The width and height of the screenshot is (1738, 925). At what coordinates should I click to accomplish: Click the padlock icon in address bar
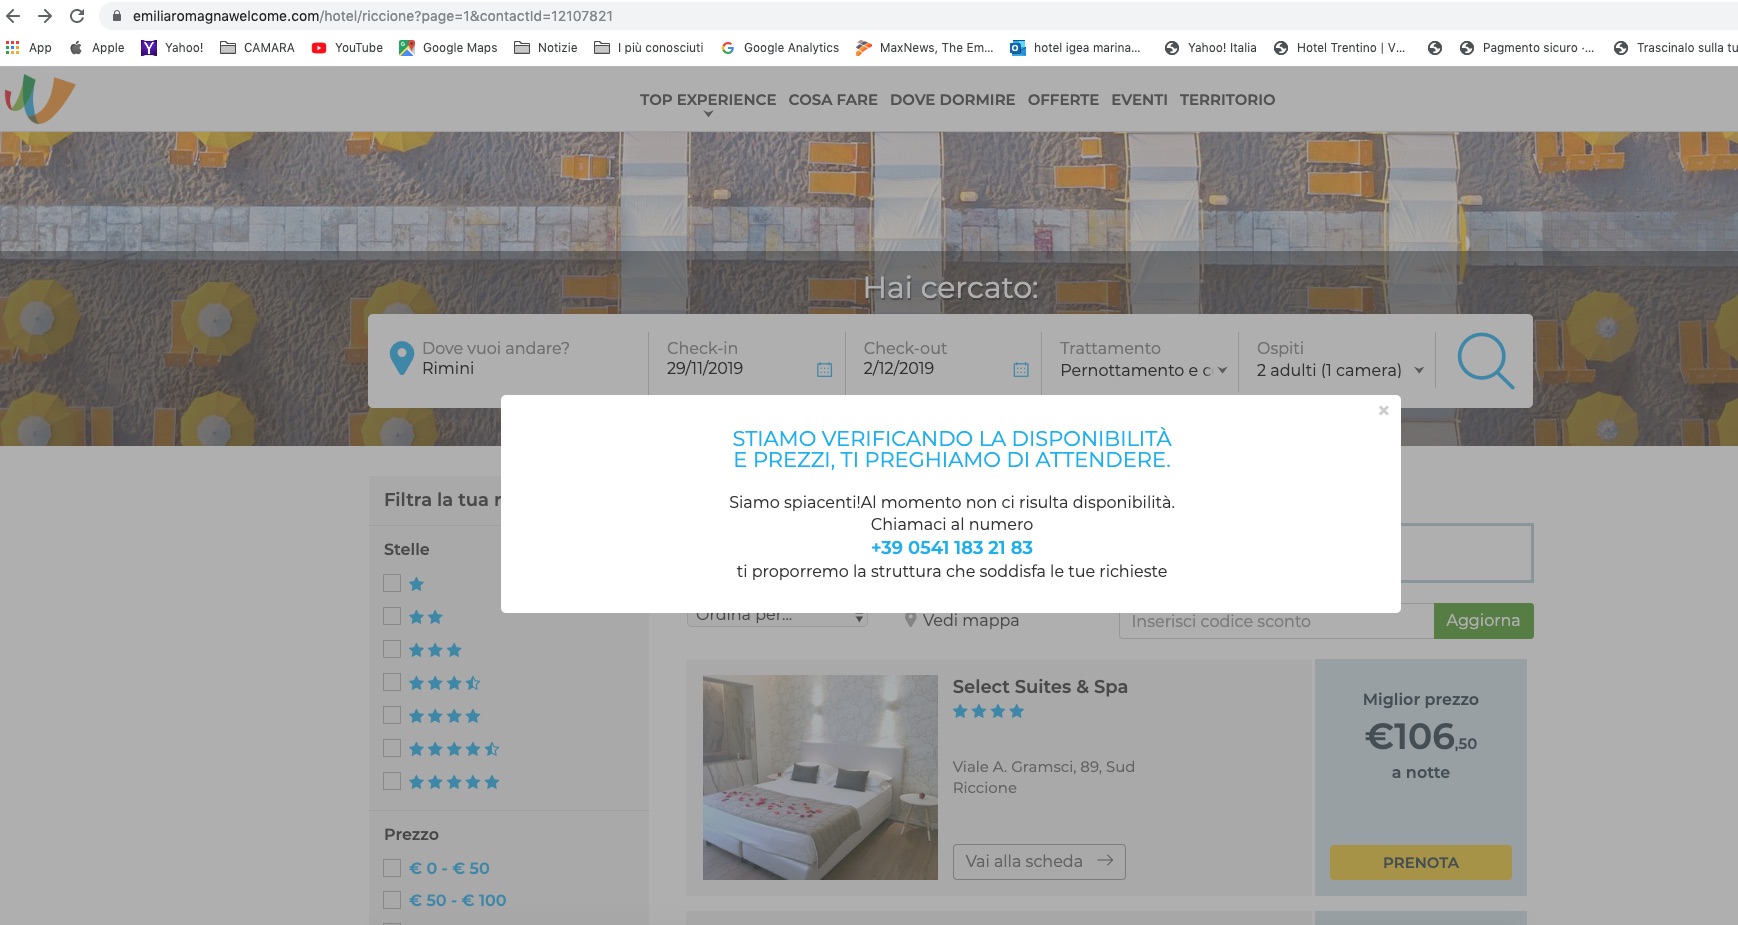coord(117,16)
